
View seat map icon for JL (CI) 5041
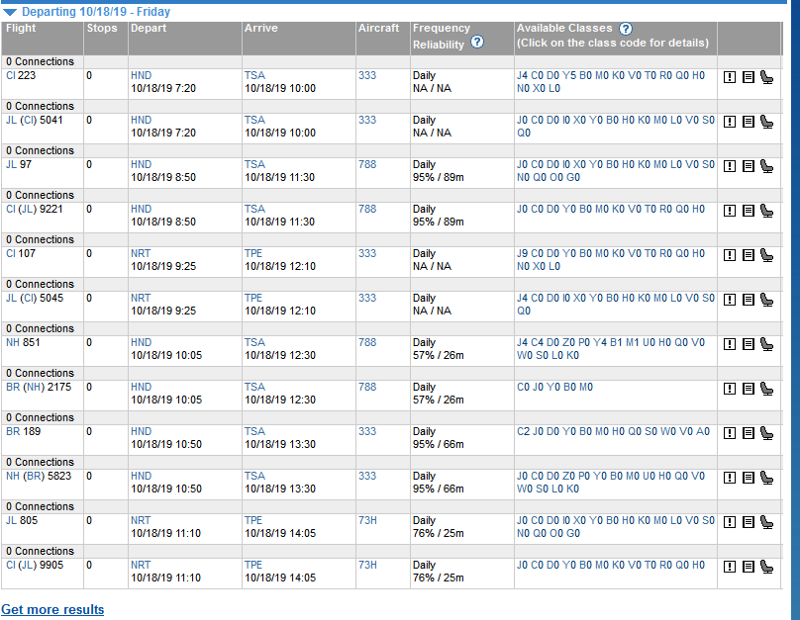[766, 122]
